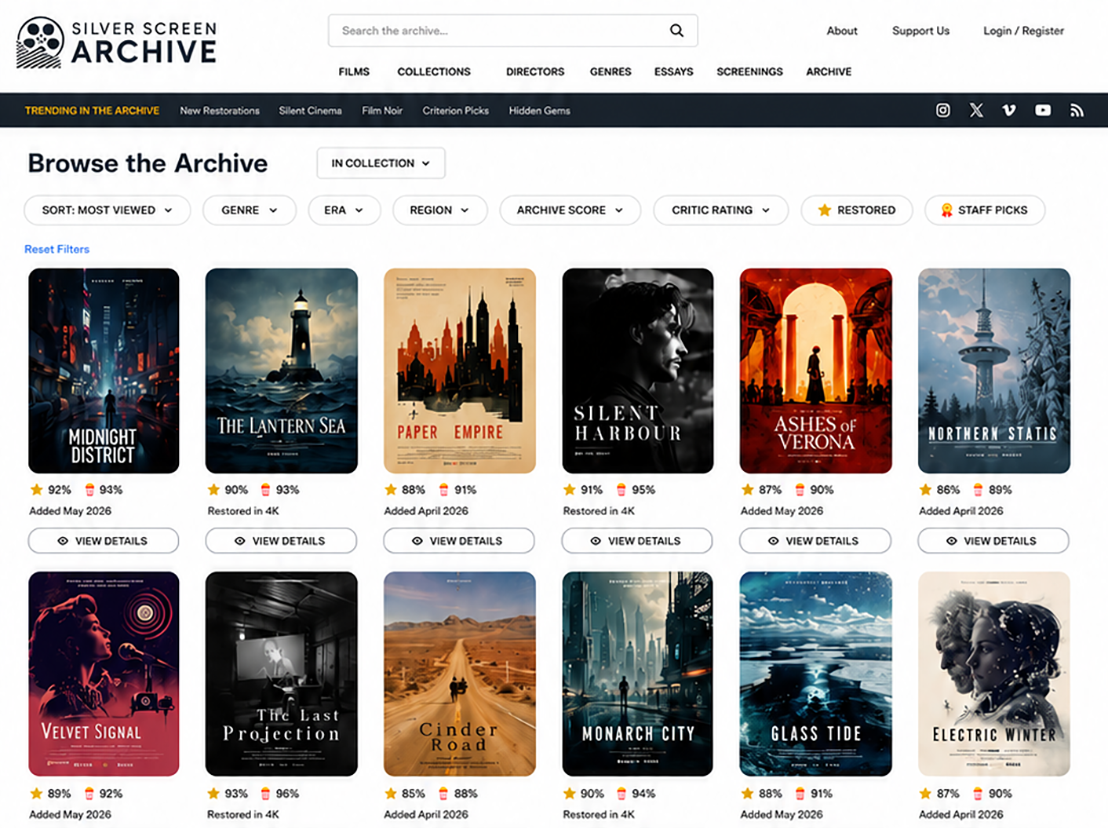Open the Electric Winter poster
Screen dimensions: 1108x828
click(x=994, y=674)
